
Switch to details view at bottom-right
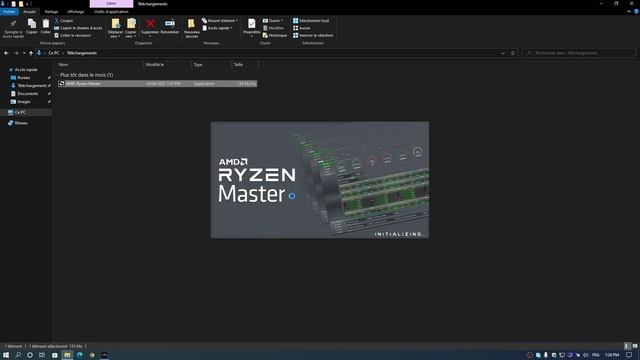click(627, 346)
